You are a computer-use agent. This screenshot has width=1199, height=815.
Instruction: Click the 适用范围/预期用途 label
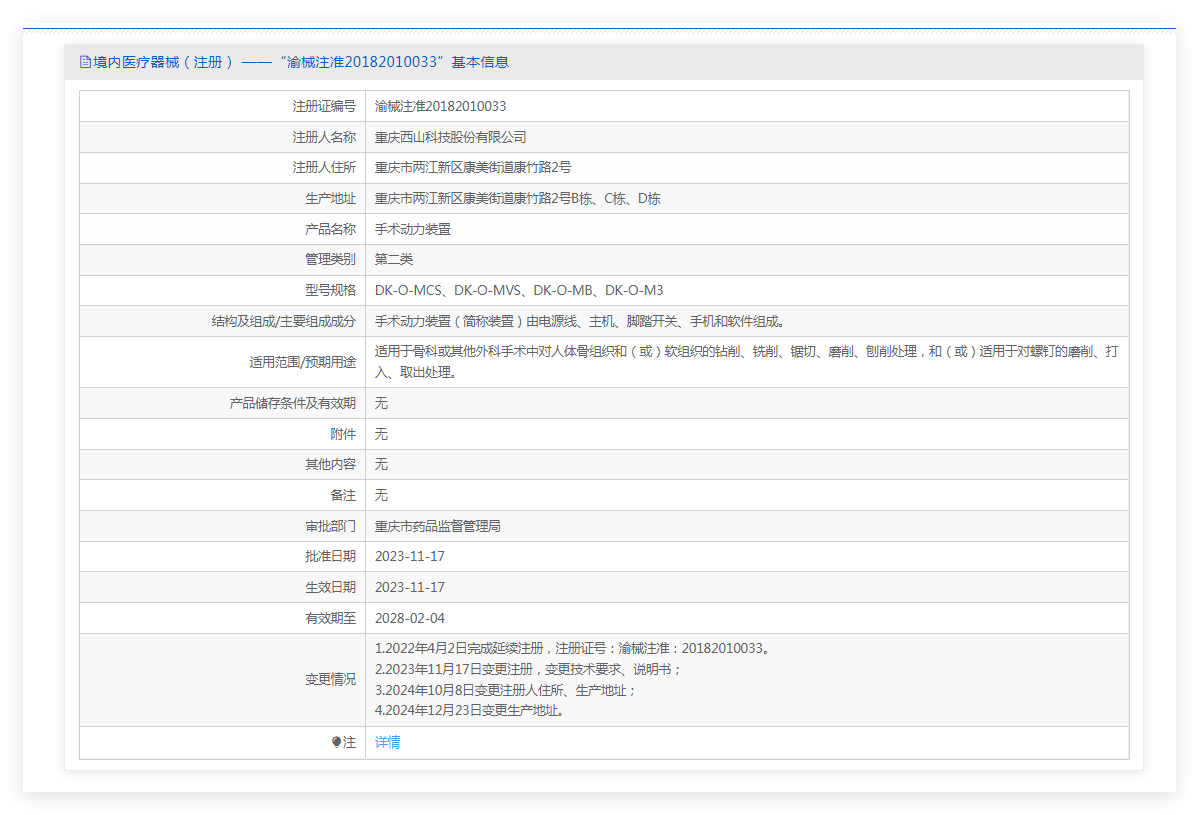pyautogui.click(x=303, y=362)
